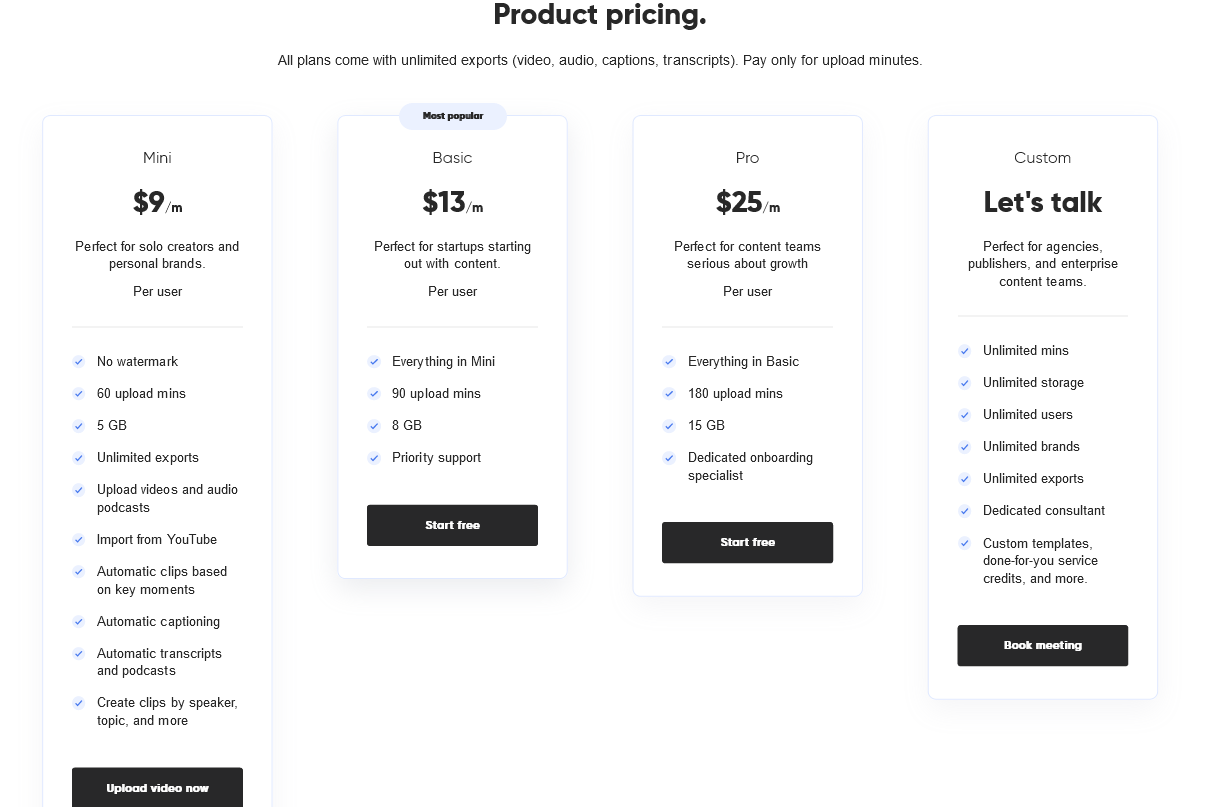Click the $13/m Basic price
1222x807 pixels.
click(x=452, y=203)
